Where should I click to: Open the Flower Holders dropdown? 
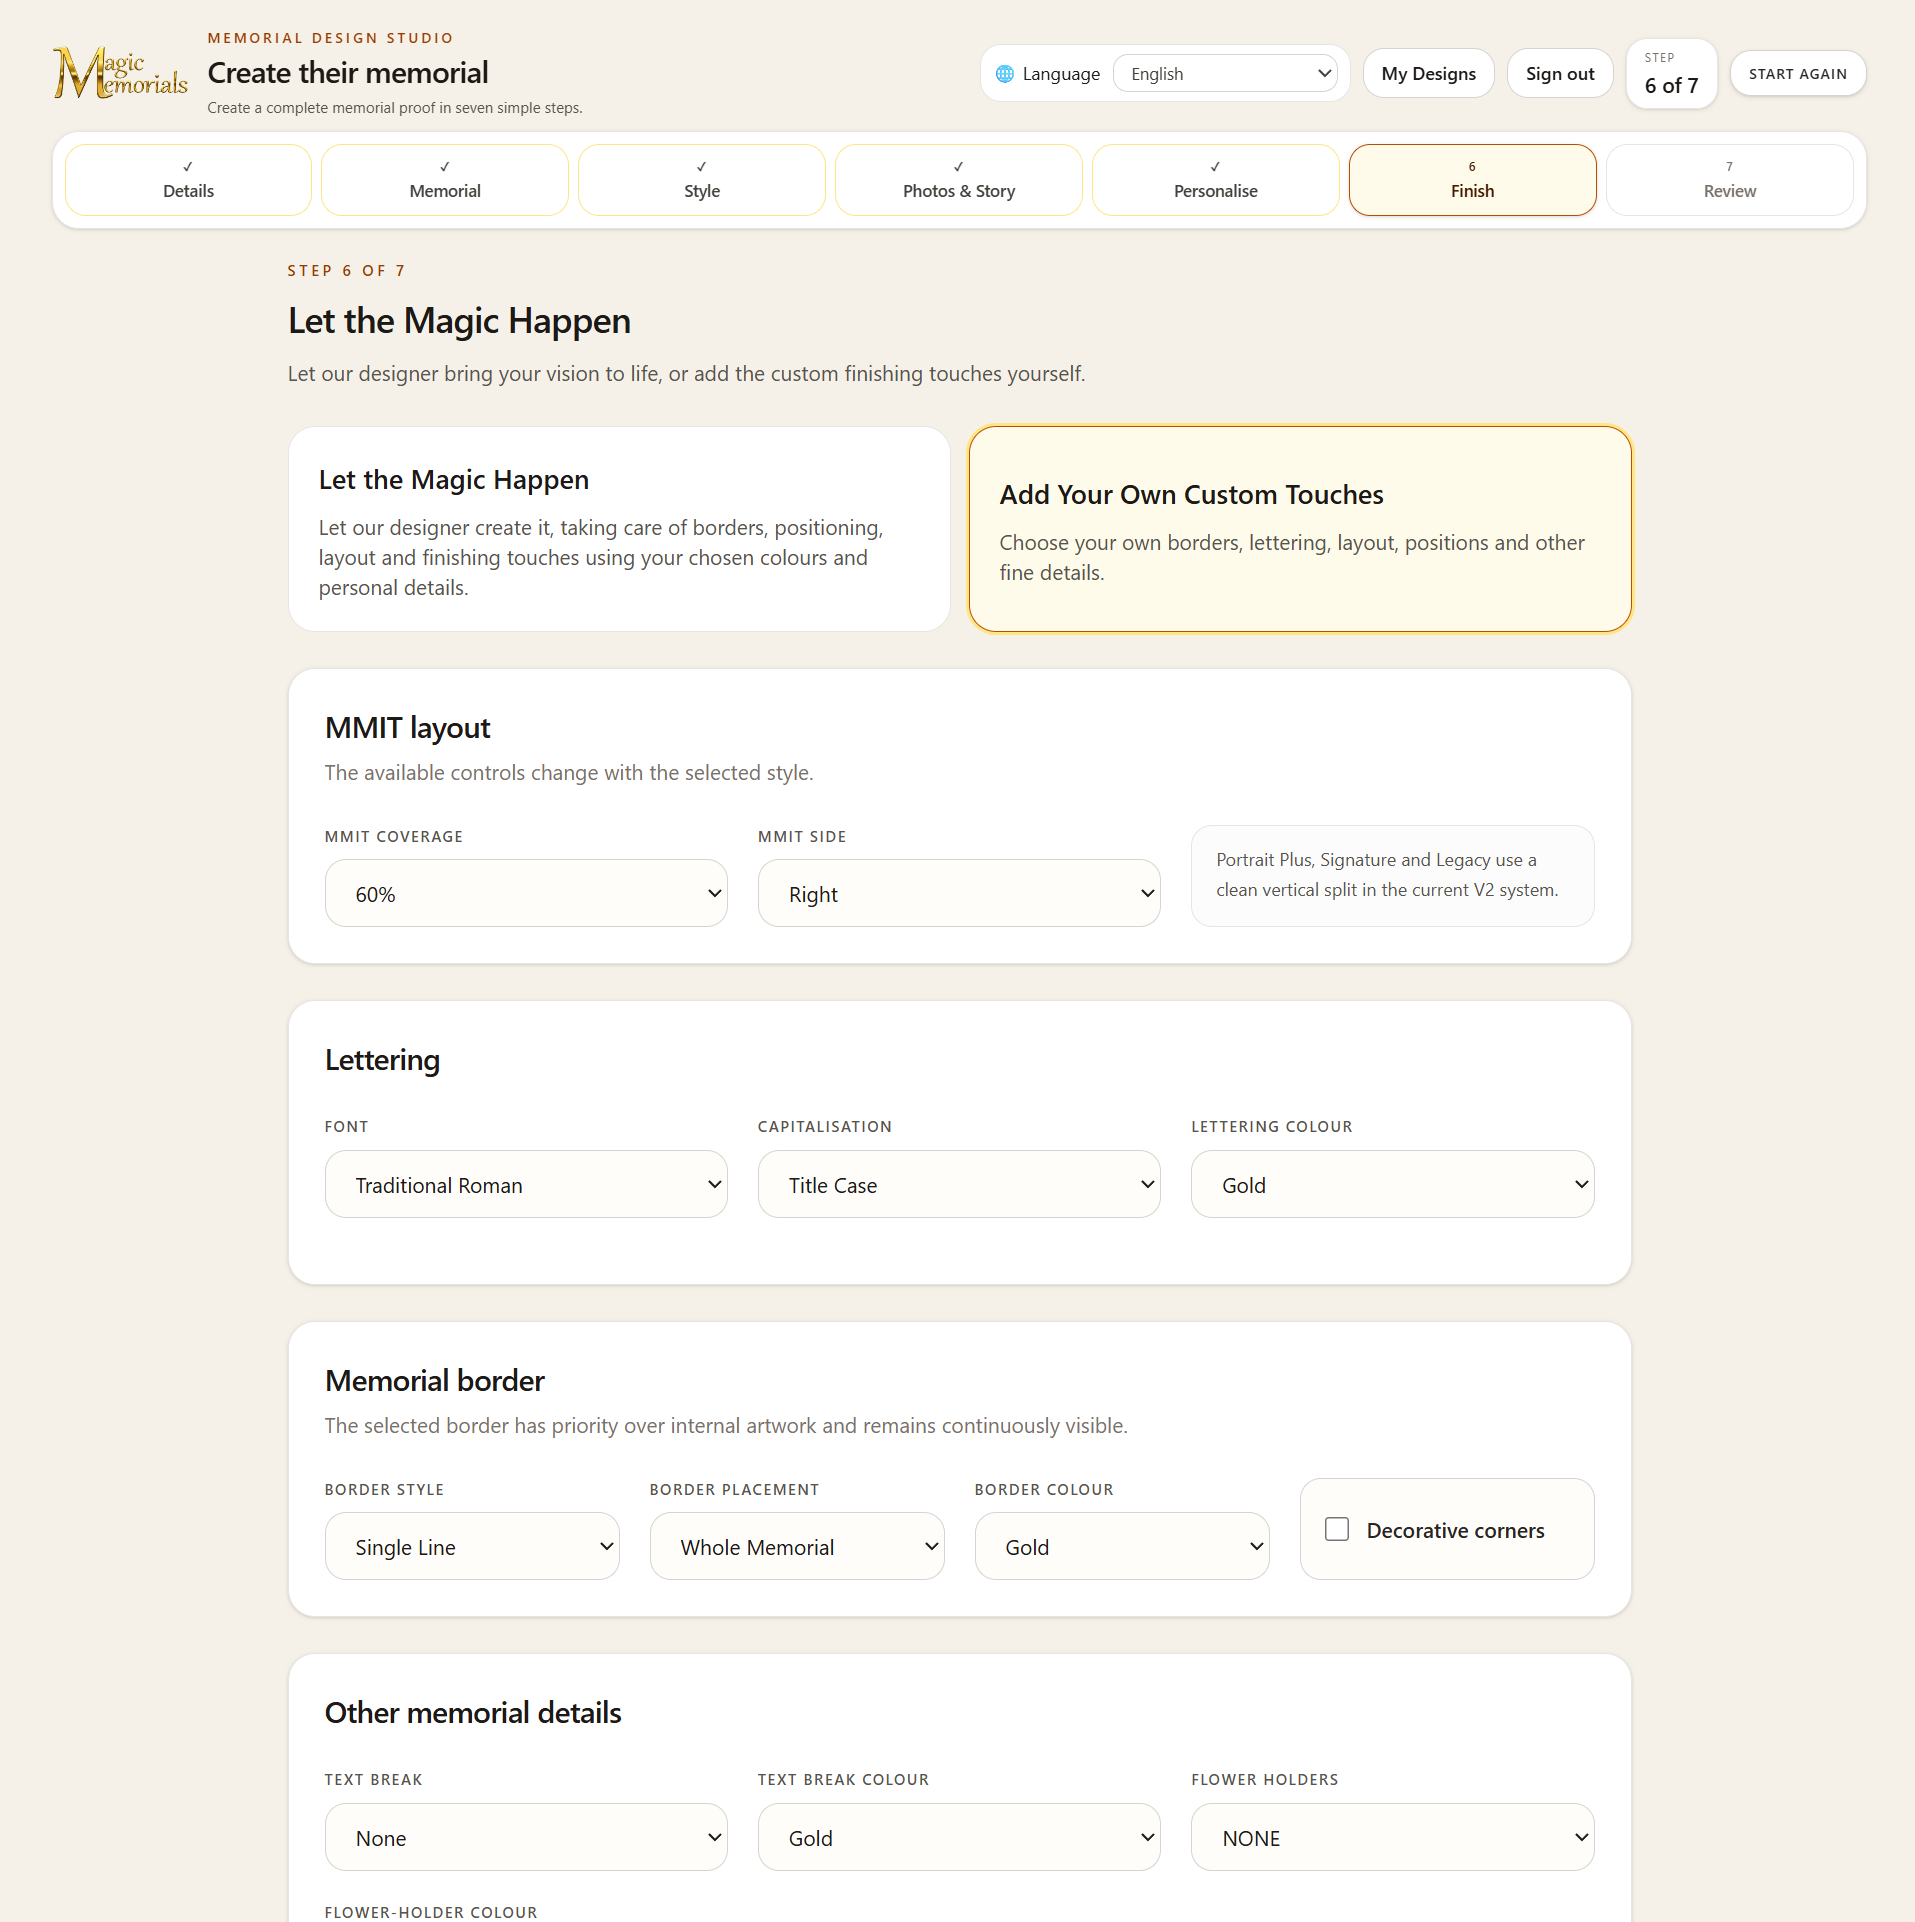1392,1837
